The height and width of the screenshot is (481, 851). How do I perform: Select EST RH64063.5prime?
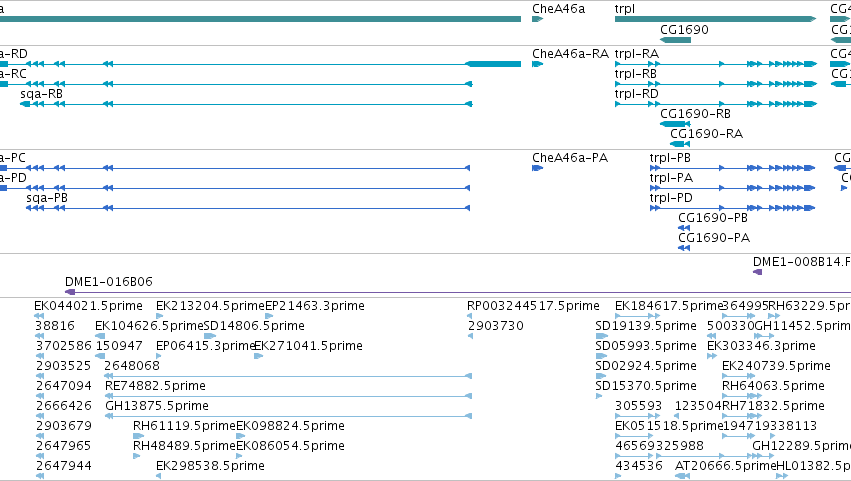(773, 387)
